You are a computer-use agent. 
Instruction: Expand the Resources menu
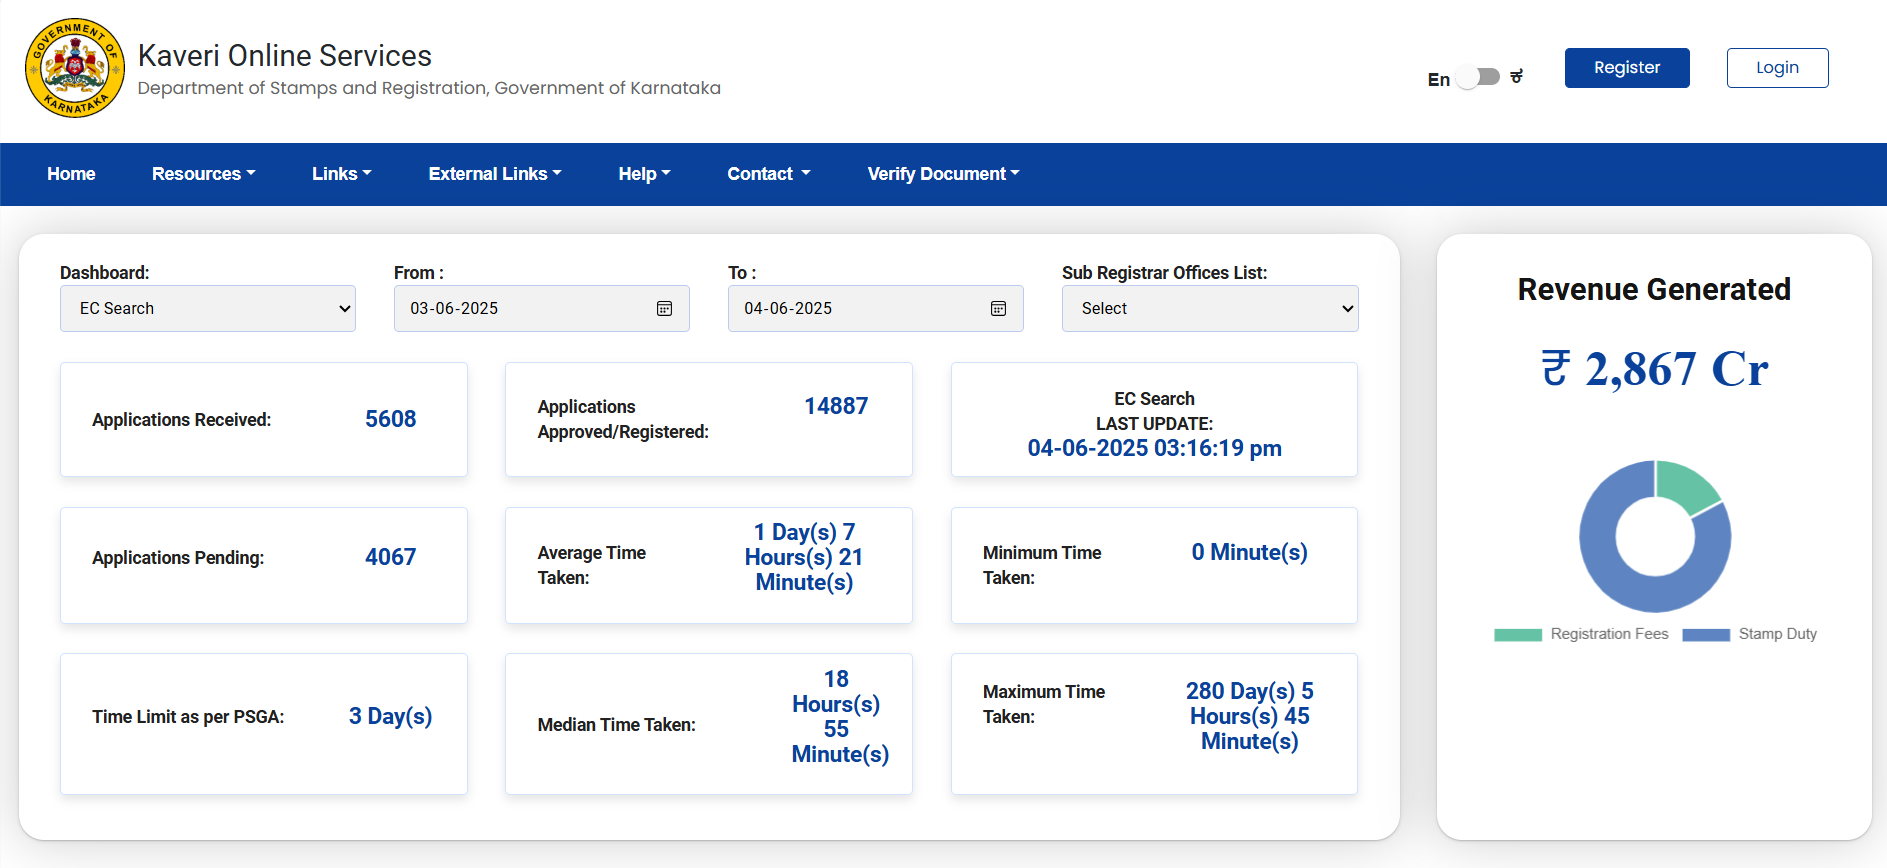(204, 174)
